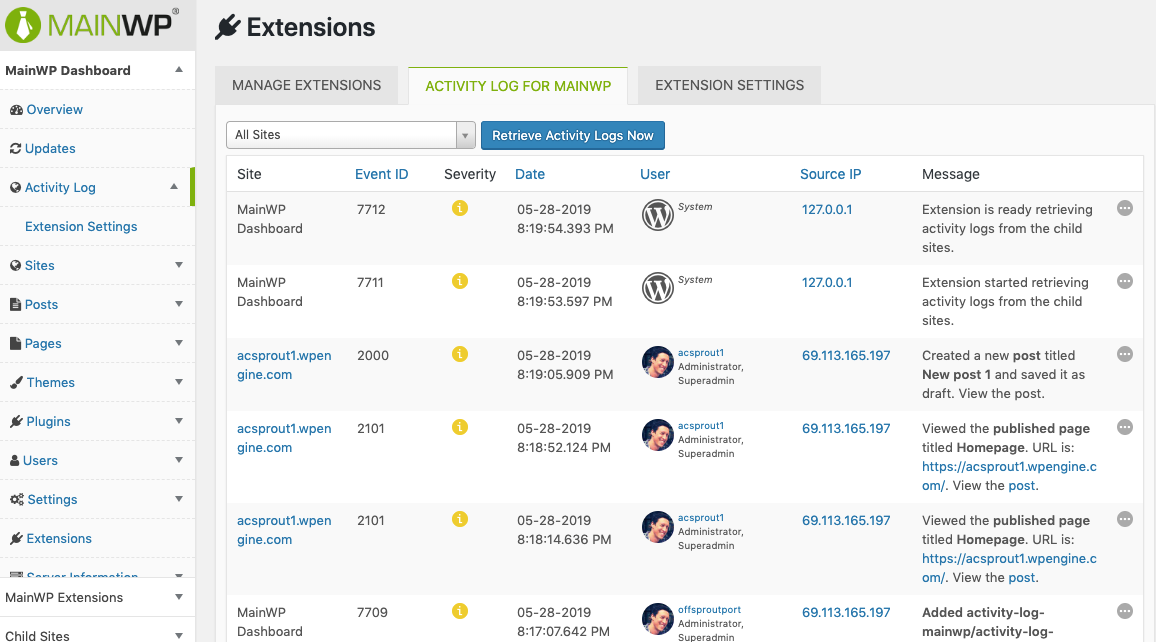1156x642 pixels.
Task: Click severity info icon for event 7709
Action: point(460,611)
